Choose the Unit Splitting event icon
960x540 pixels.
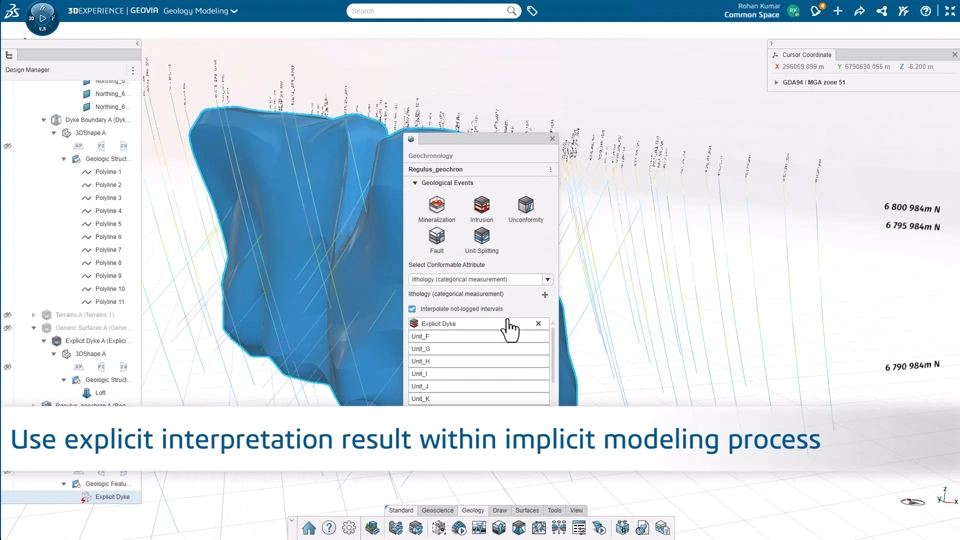tap(482, 236)
